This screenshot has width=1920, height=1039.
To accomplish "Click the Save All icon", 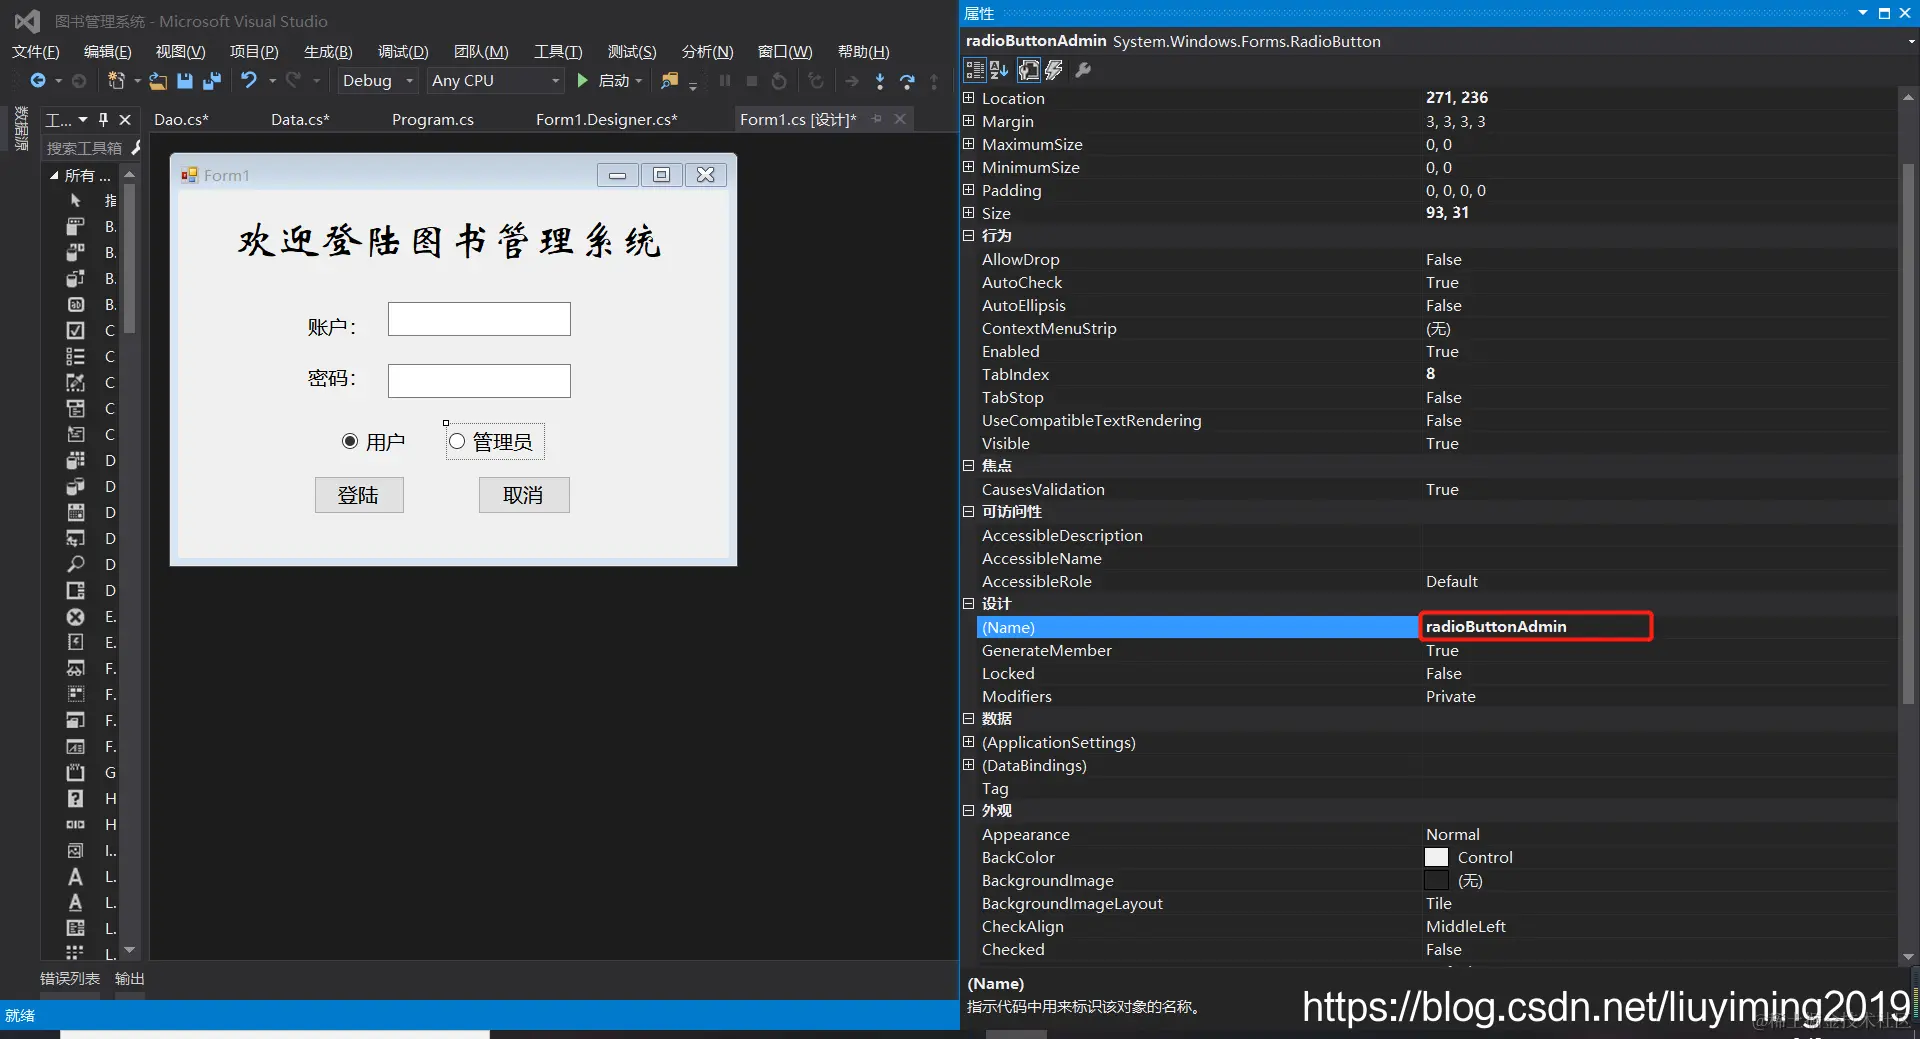I will (x=212, y=81).
